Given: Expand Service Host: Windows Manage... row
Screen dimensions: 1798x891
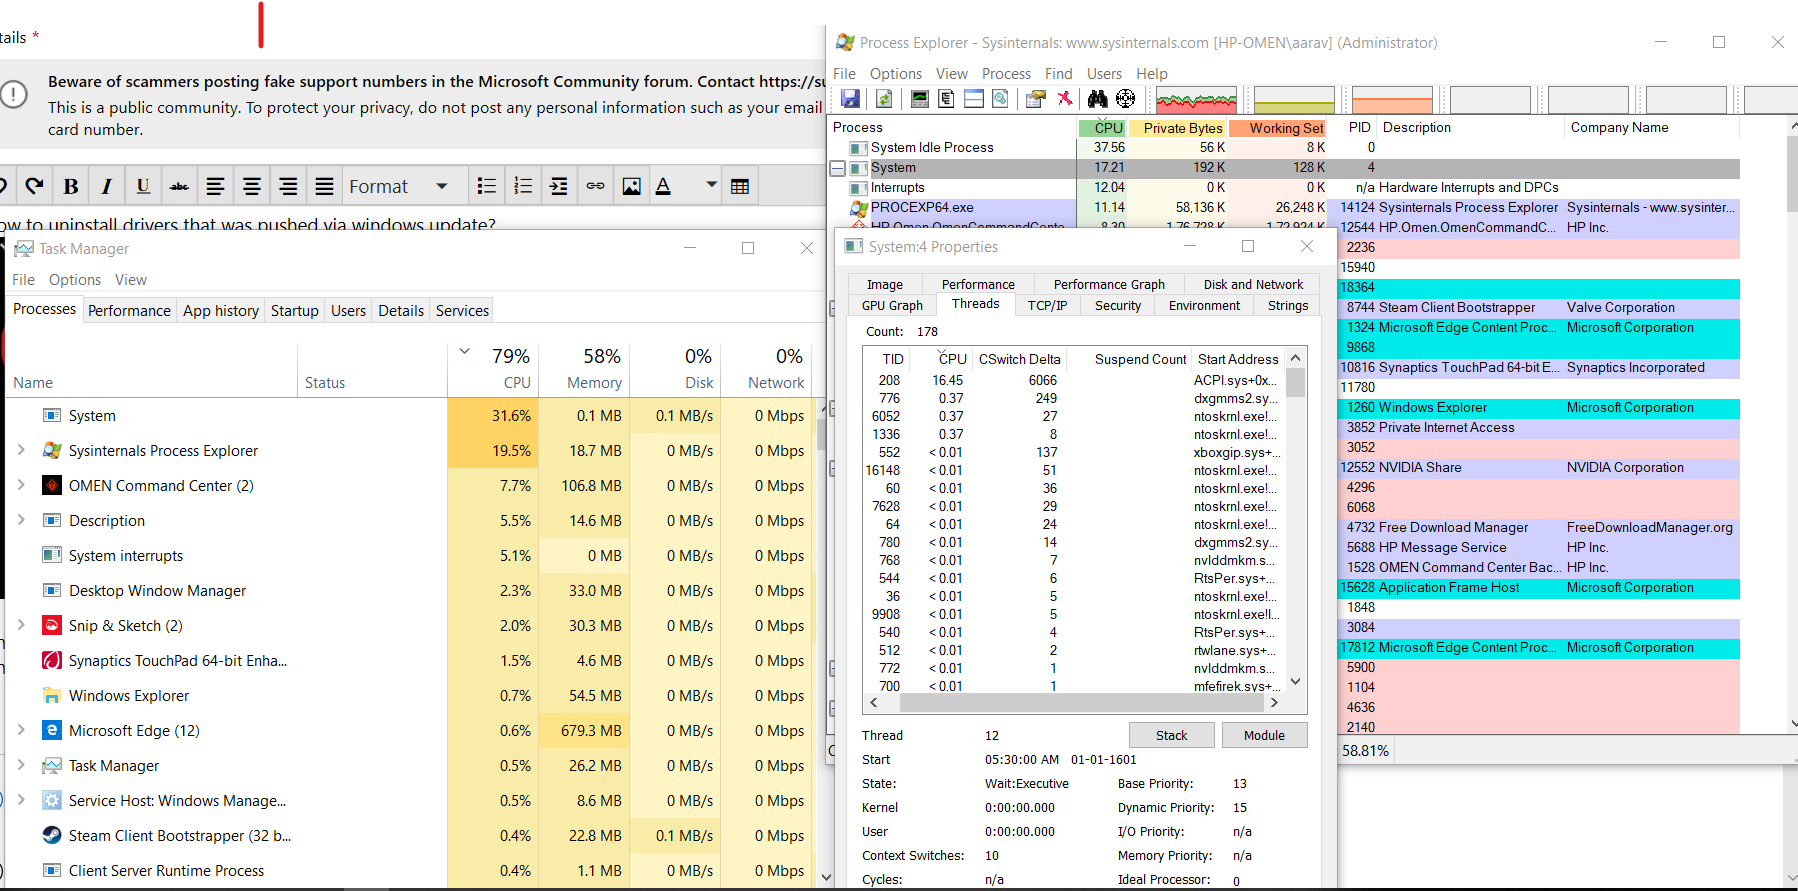Looking at the screenshot, I should coord(21,800).
